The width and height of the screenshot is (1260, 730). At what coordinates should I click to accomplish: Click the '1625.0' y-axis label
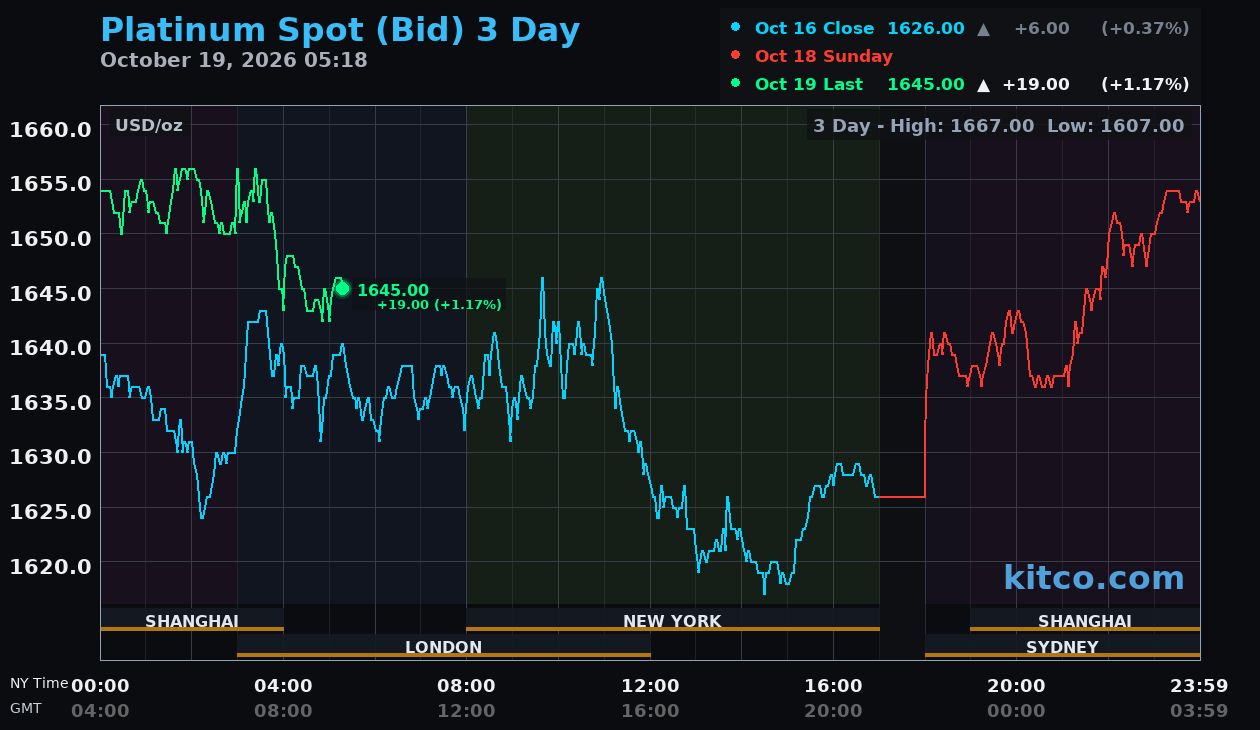[50, 511]
